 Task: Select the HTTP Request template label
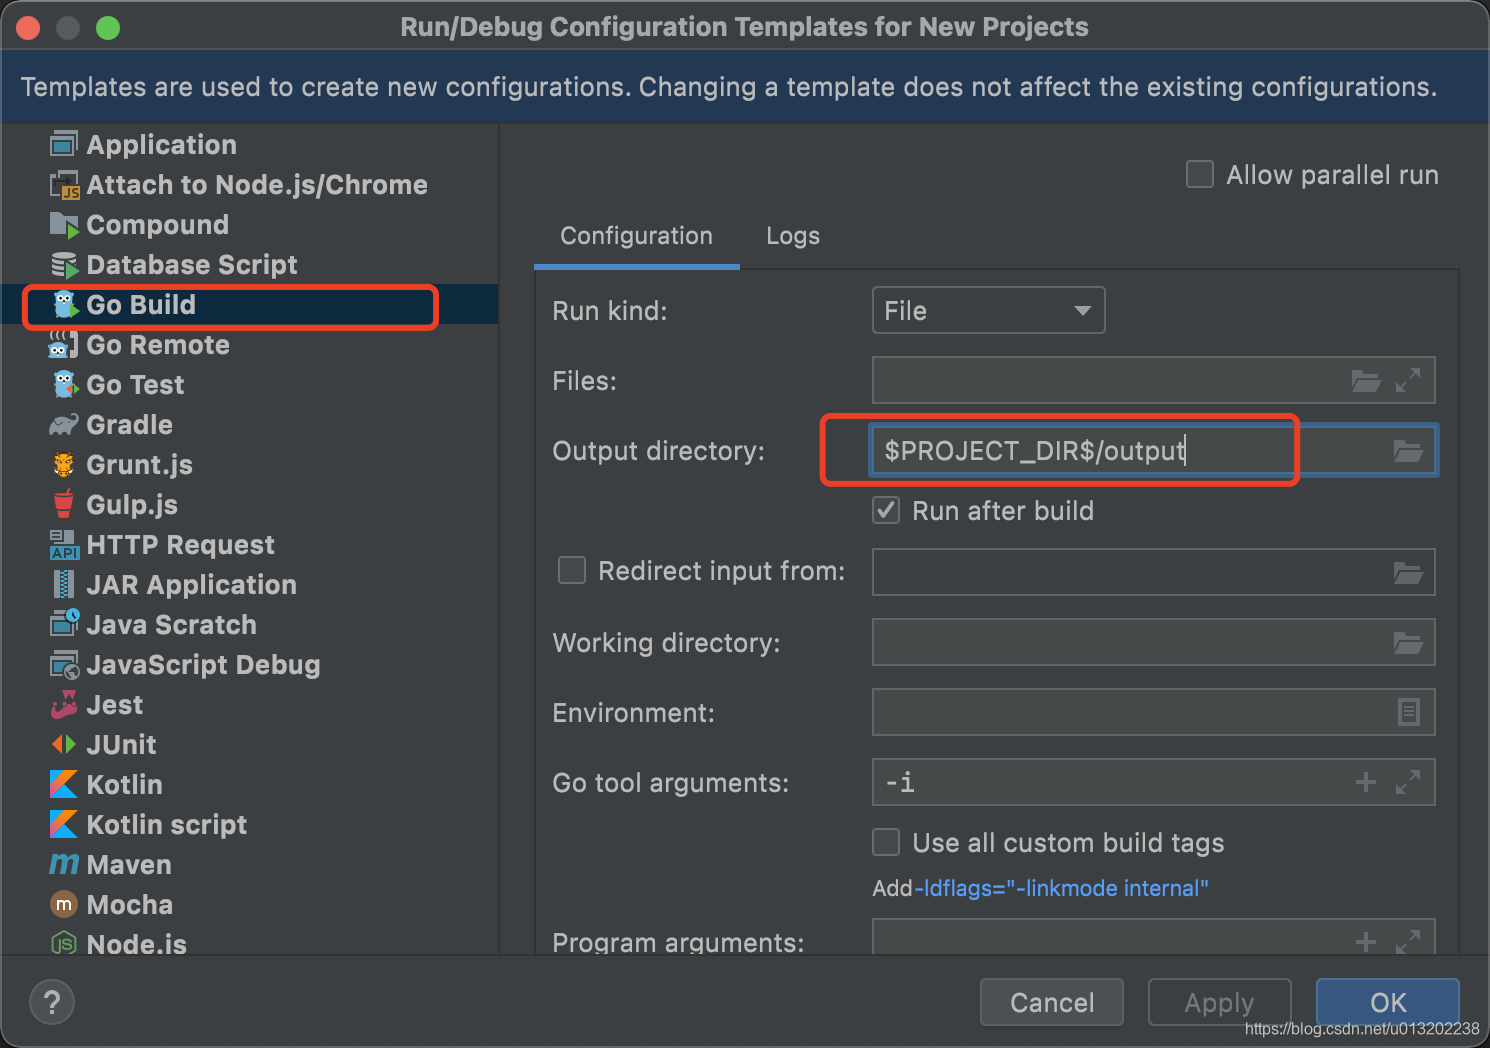pos(180,545)
